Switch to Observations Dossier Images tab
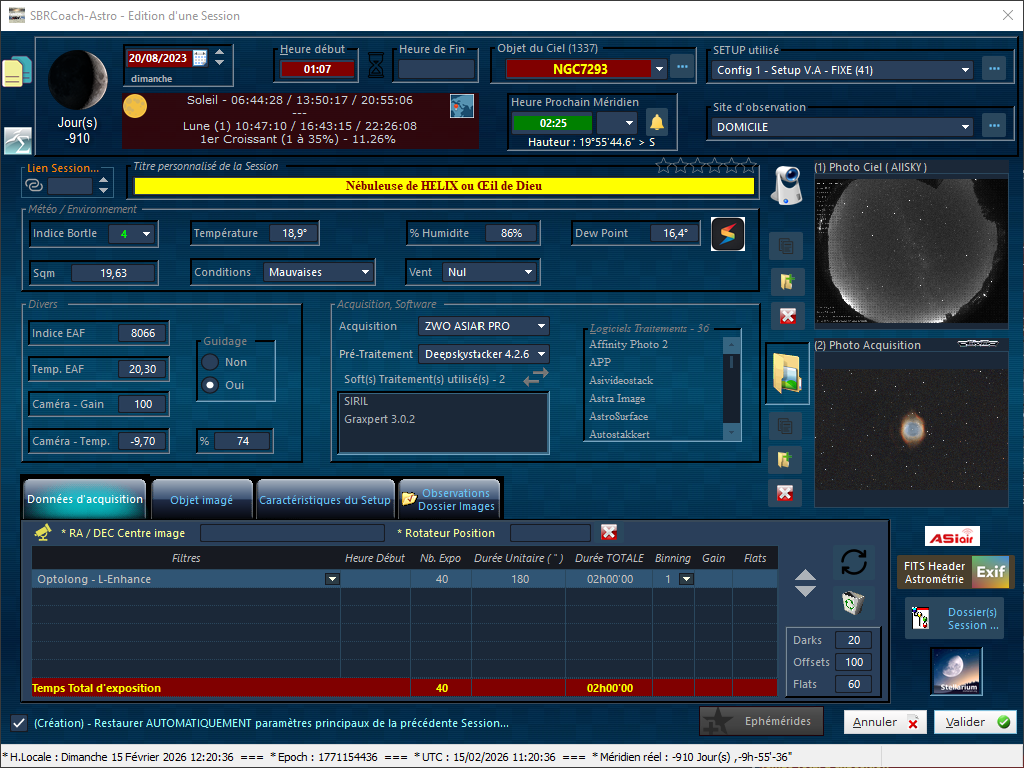The height and width of the screenshot is (768, 1024). (449, 500)
